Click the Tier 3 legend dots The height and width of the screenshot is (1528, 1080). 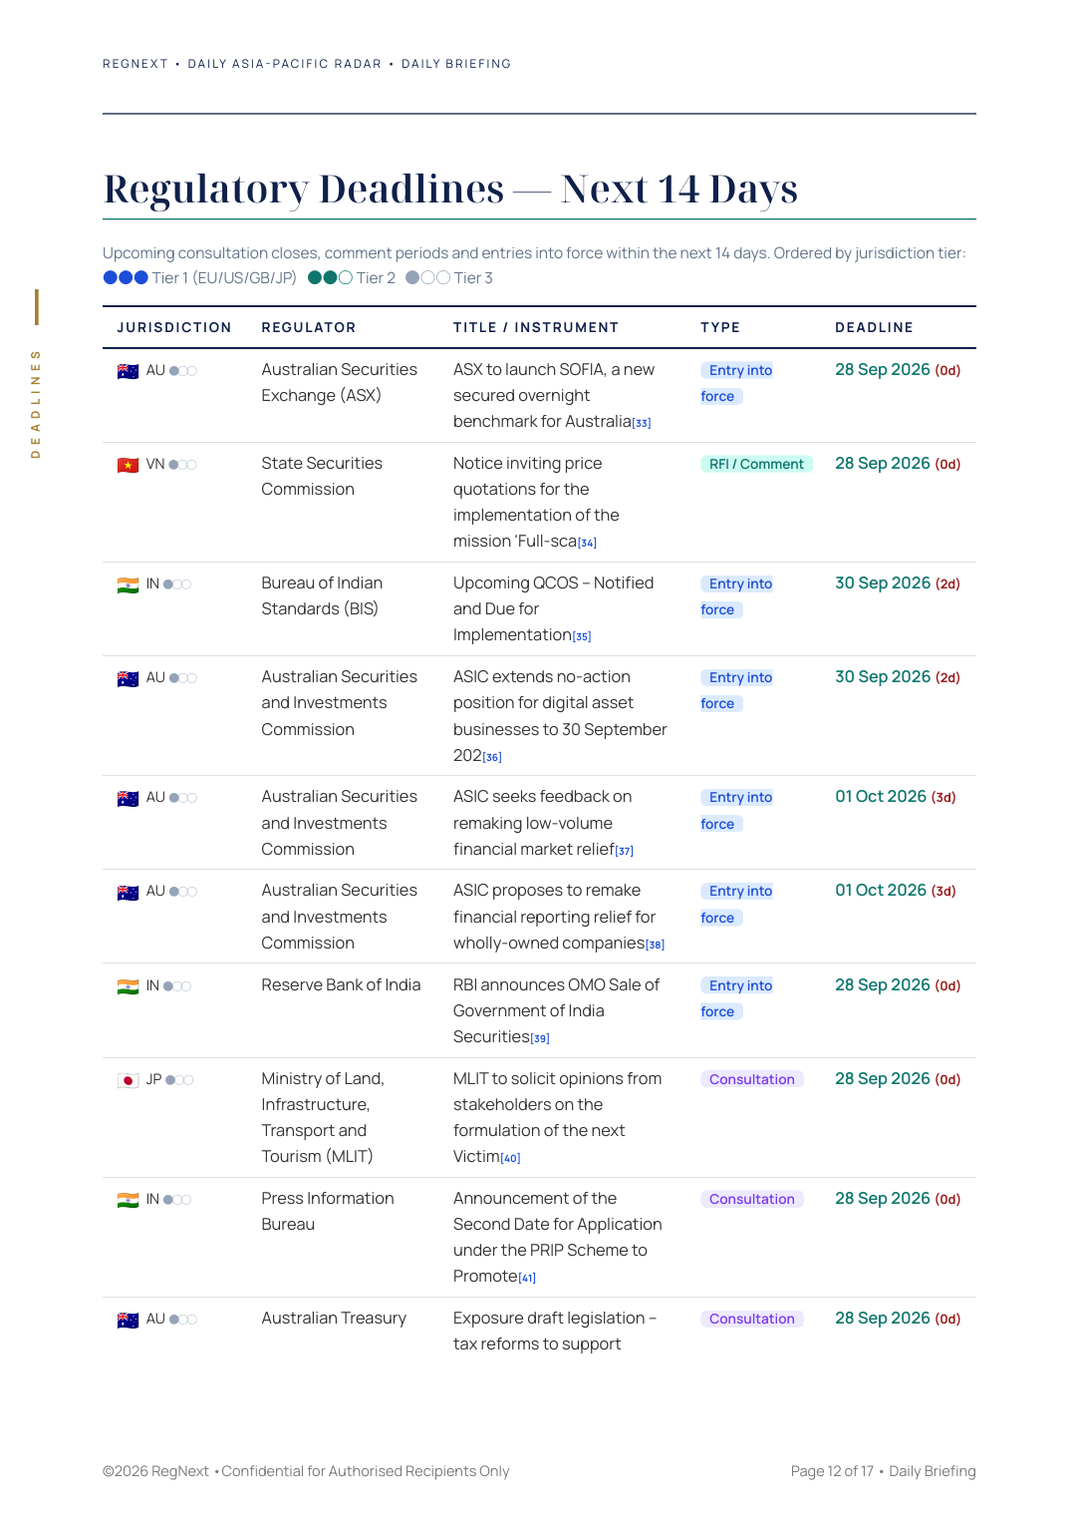click(428, 278)
